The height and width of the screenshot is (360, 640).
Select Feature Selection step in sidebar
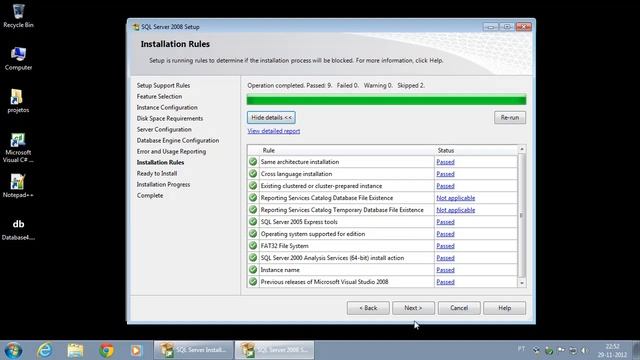[x=159, y=96]
